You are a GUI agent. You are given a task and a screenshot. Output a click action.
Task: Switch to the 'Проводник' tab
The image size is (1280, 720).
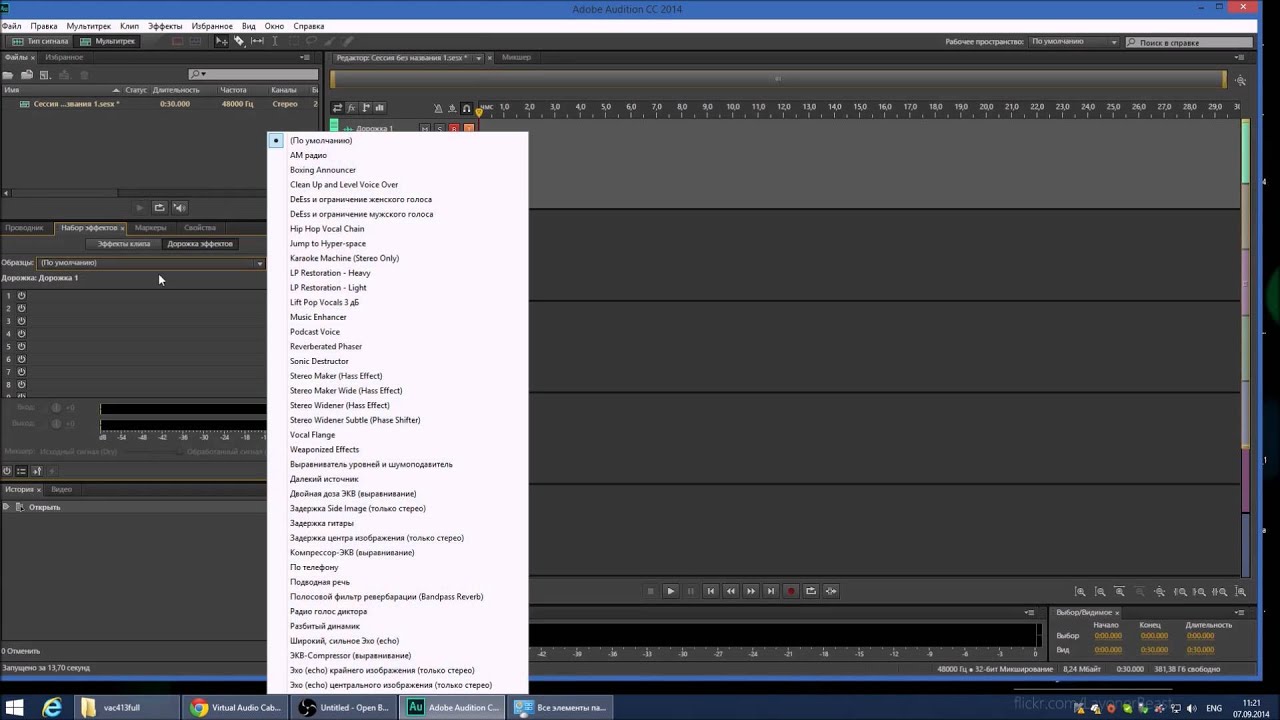click(x=24, y=228)
